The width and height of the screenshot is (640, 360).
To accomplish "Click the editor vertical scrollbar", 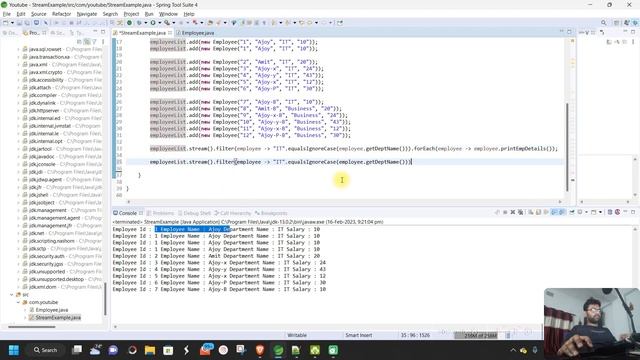I will 567,147.
